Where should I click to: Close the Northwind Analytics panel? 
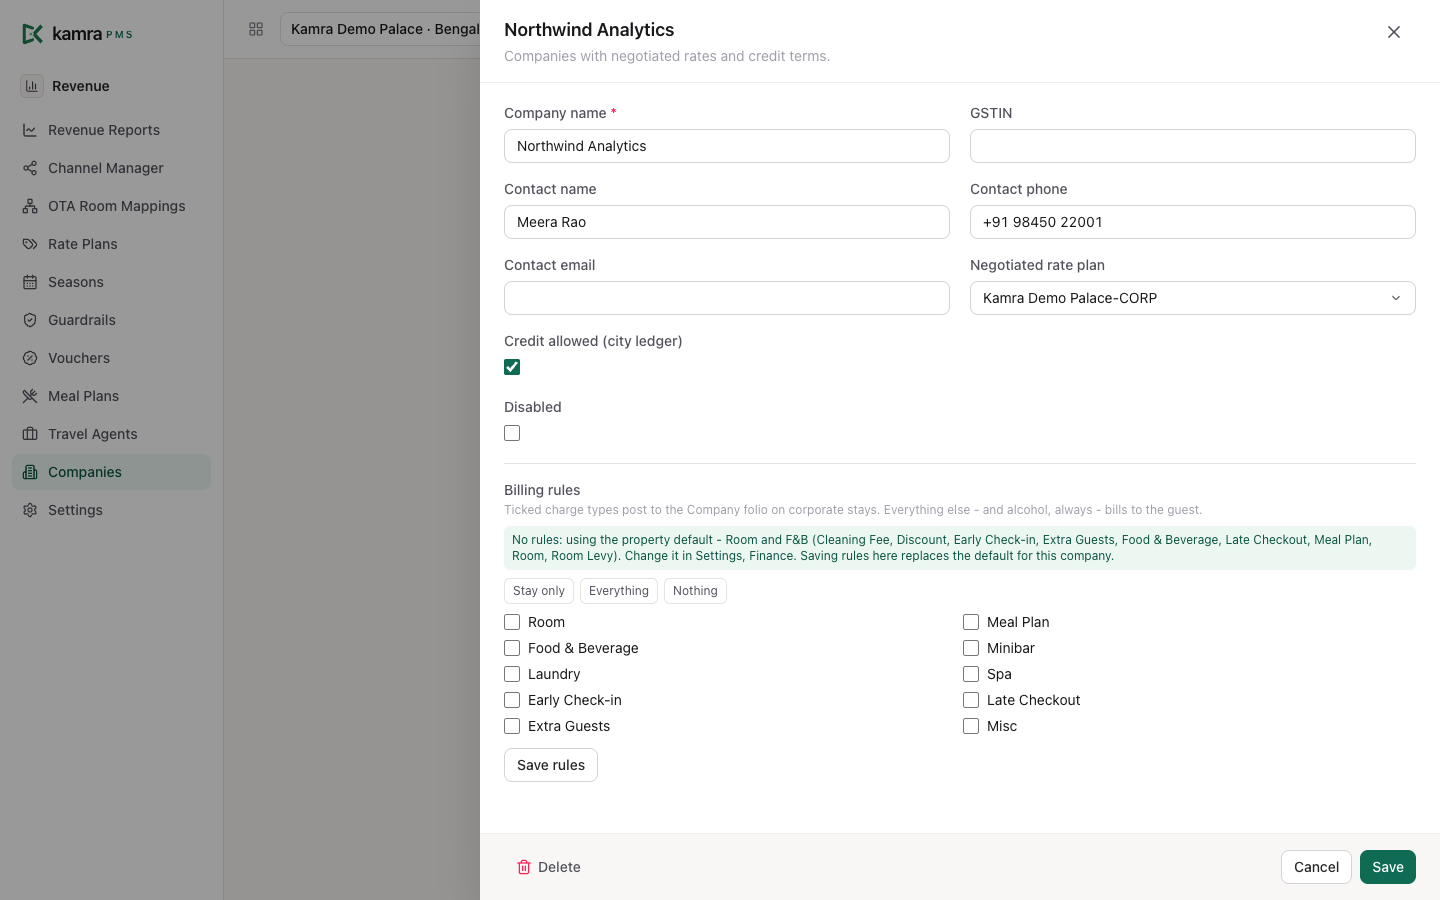click(x=1394, y=32)
